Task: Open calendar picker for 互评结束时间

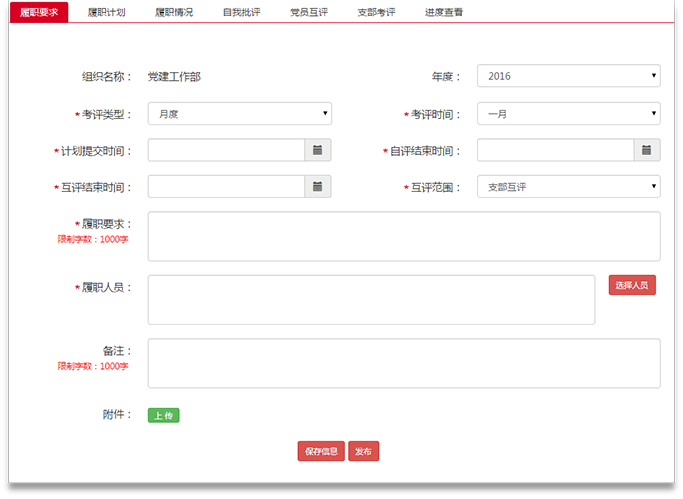Action: [318, 186]
